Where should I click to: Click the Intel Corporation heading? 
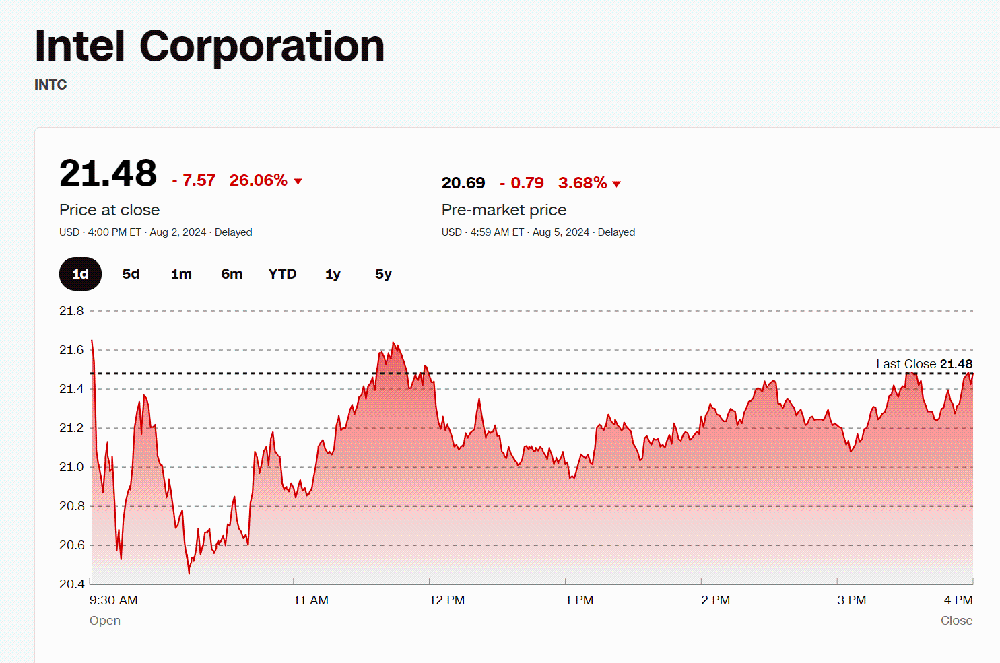pyautogui.click(x=210, y=47)
